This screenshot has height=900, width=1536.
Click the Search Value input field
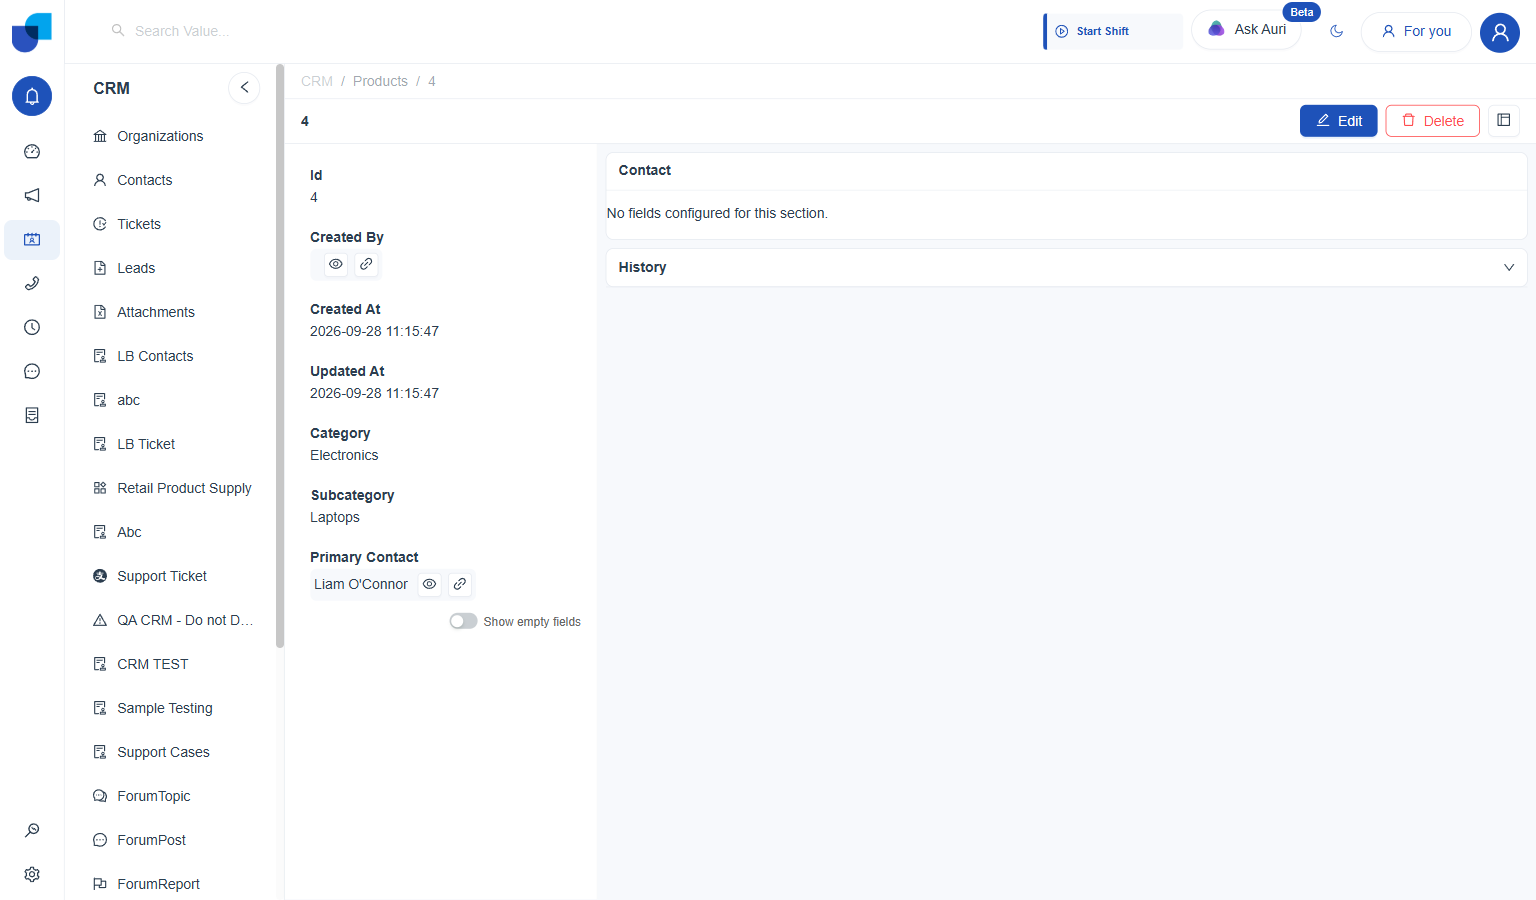click(180, 31)
